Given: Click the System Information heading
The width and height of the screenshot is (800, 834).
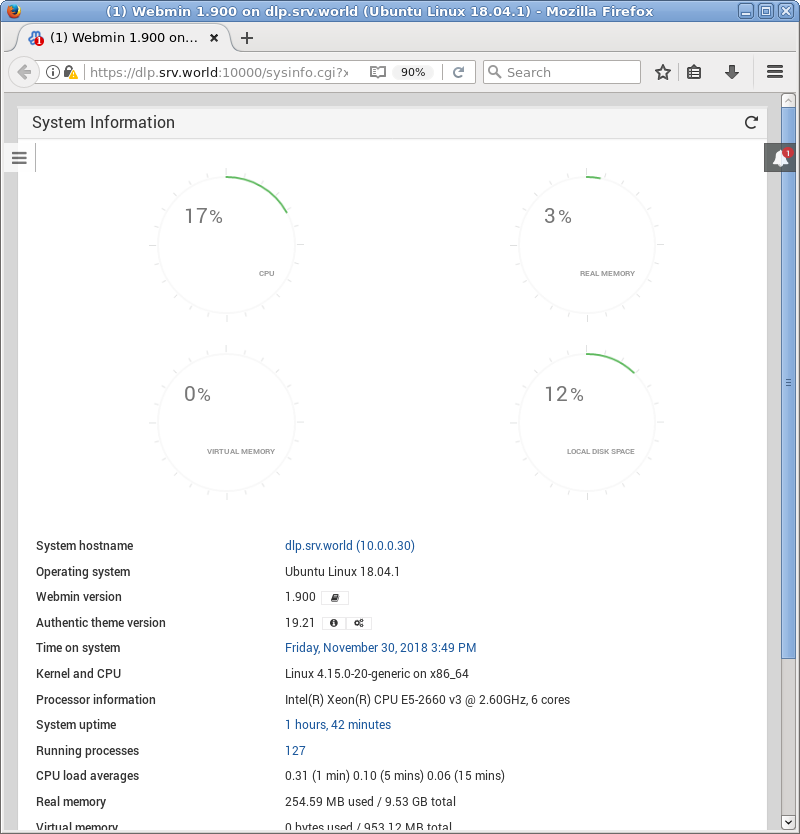Looking at the screenshot, I should [x=103, y=122].
